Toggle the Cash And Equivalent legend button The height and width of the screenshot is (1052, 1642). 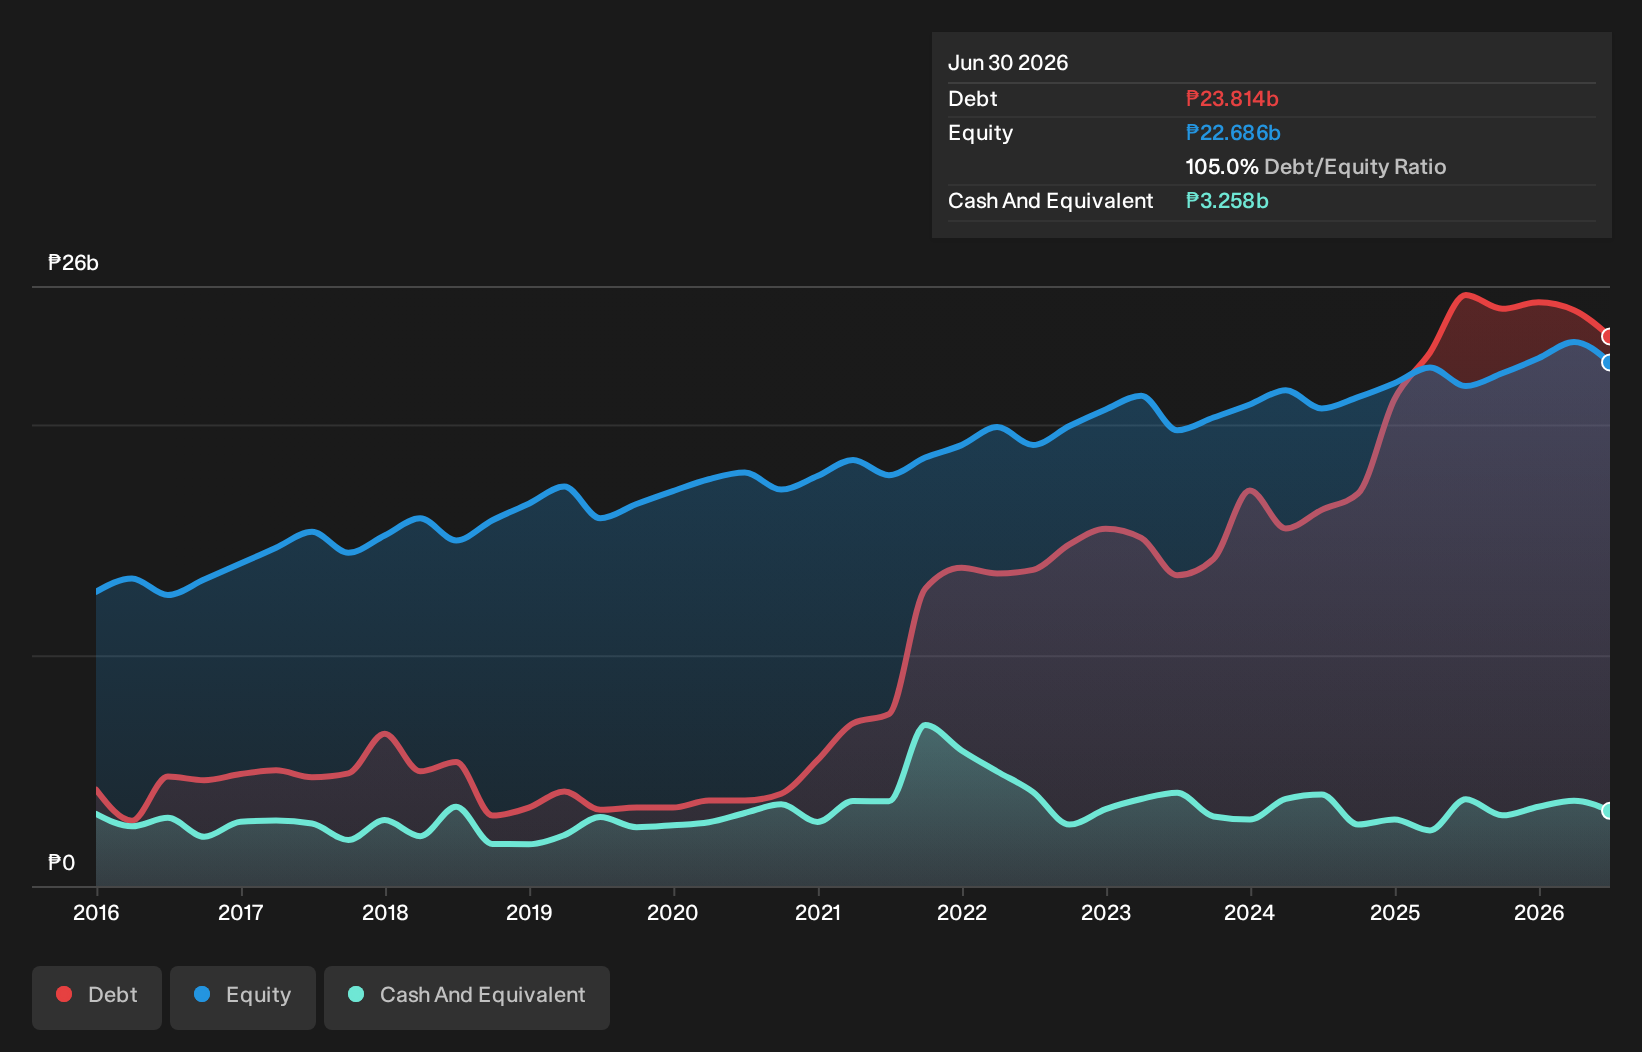point(467,997)
